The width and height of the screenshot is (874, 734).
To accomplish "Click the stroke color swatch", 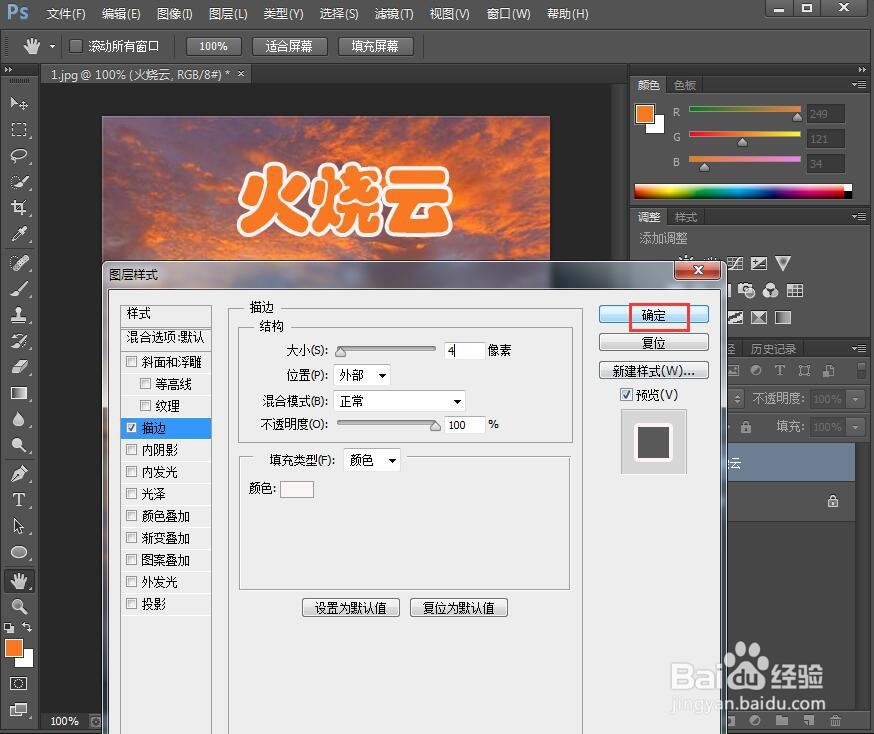I will [x=297, y=489].
